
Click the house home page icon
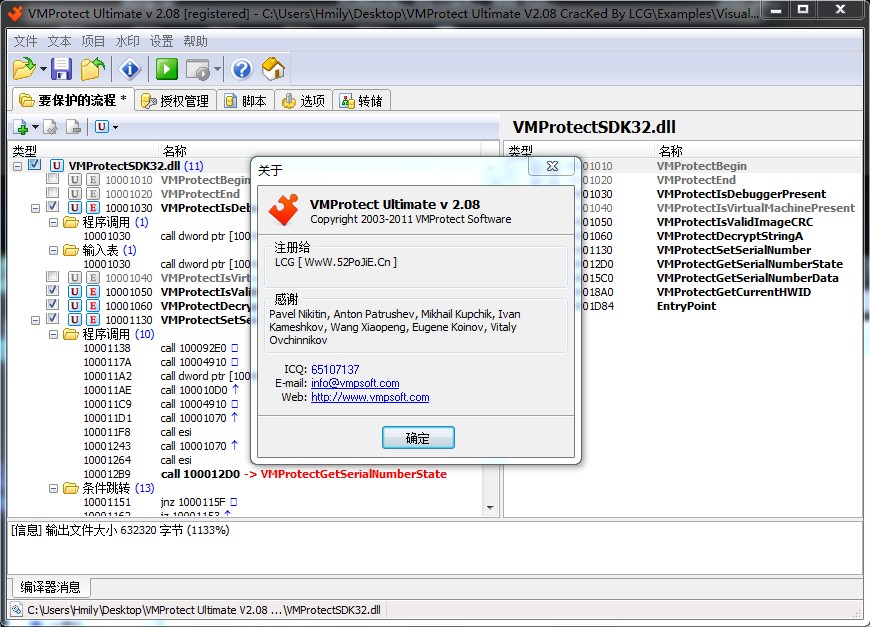(x=273, y=69)
